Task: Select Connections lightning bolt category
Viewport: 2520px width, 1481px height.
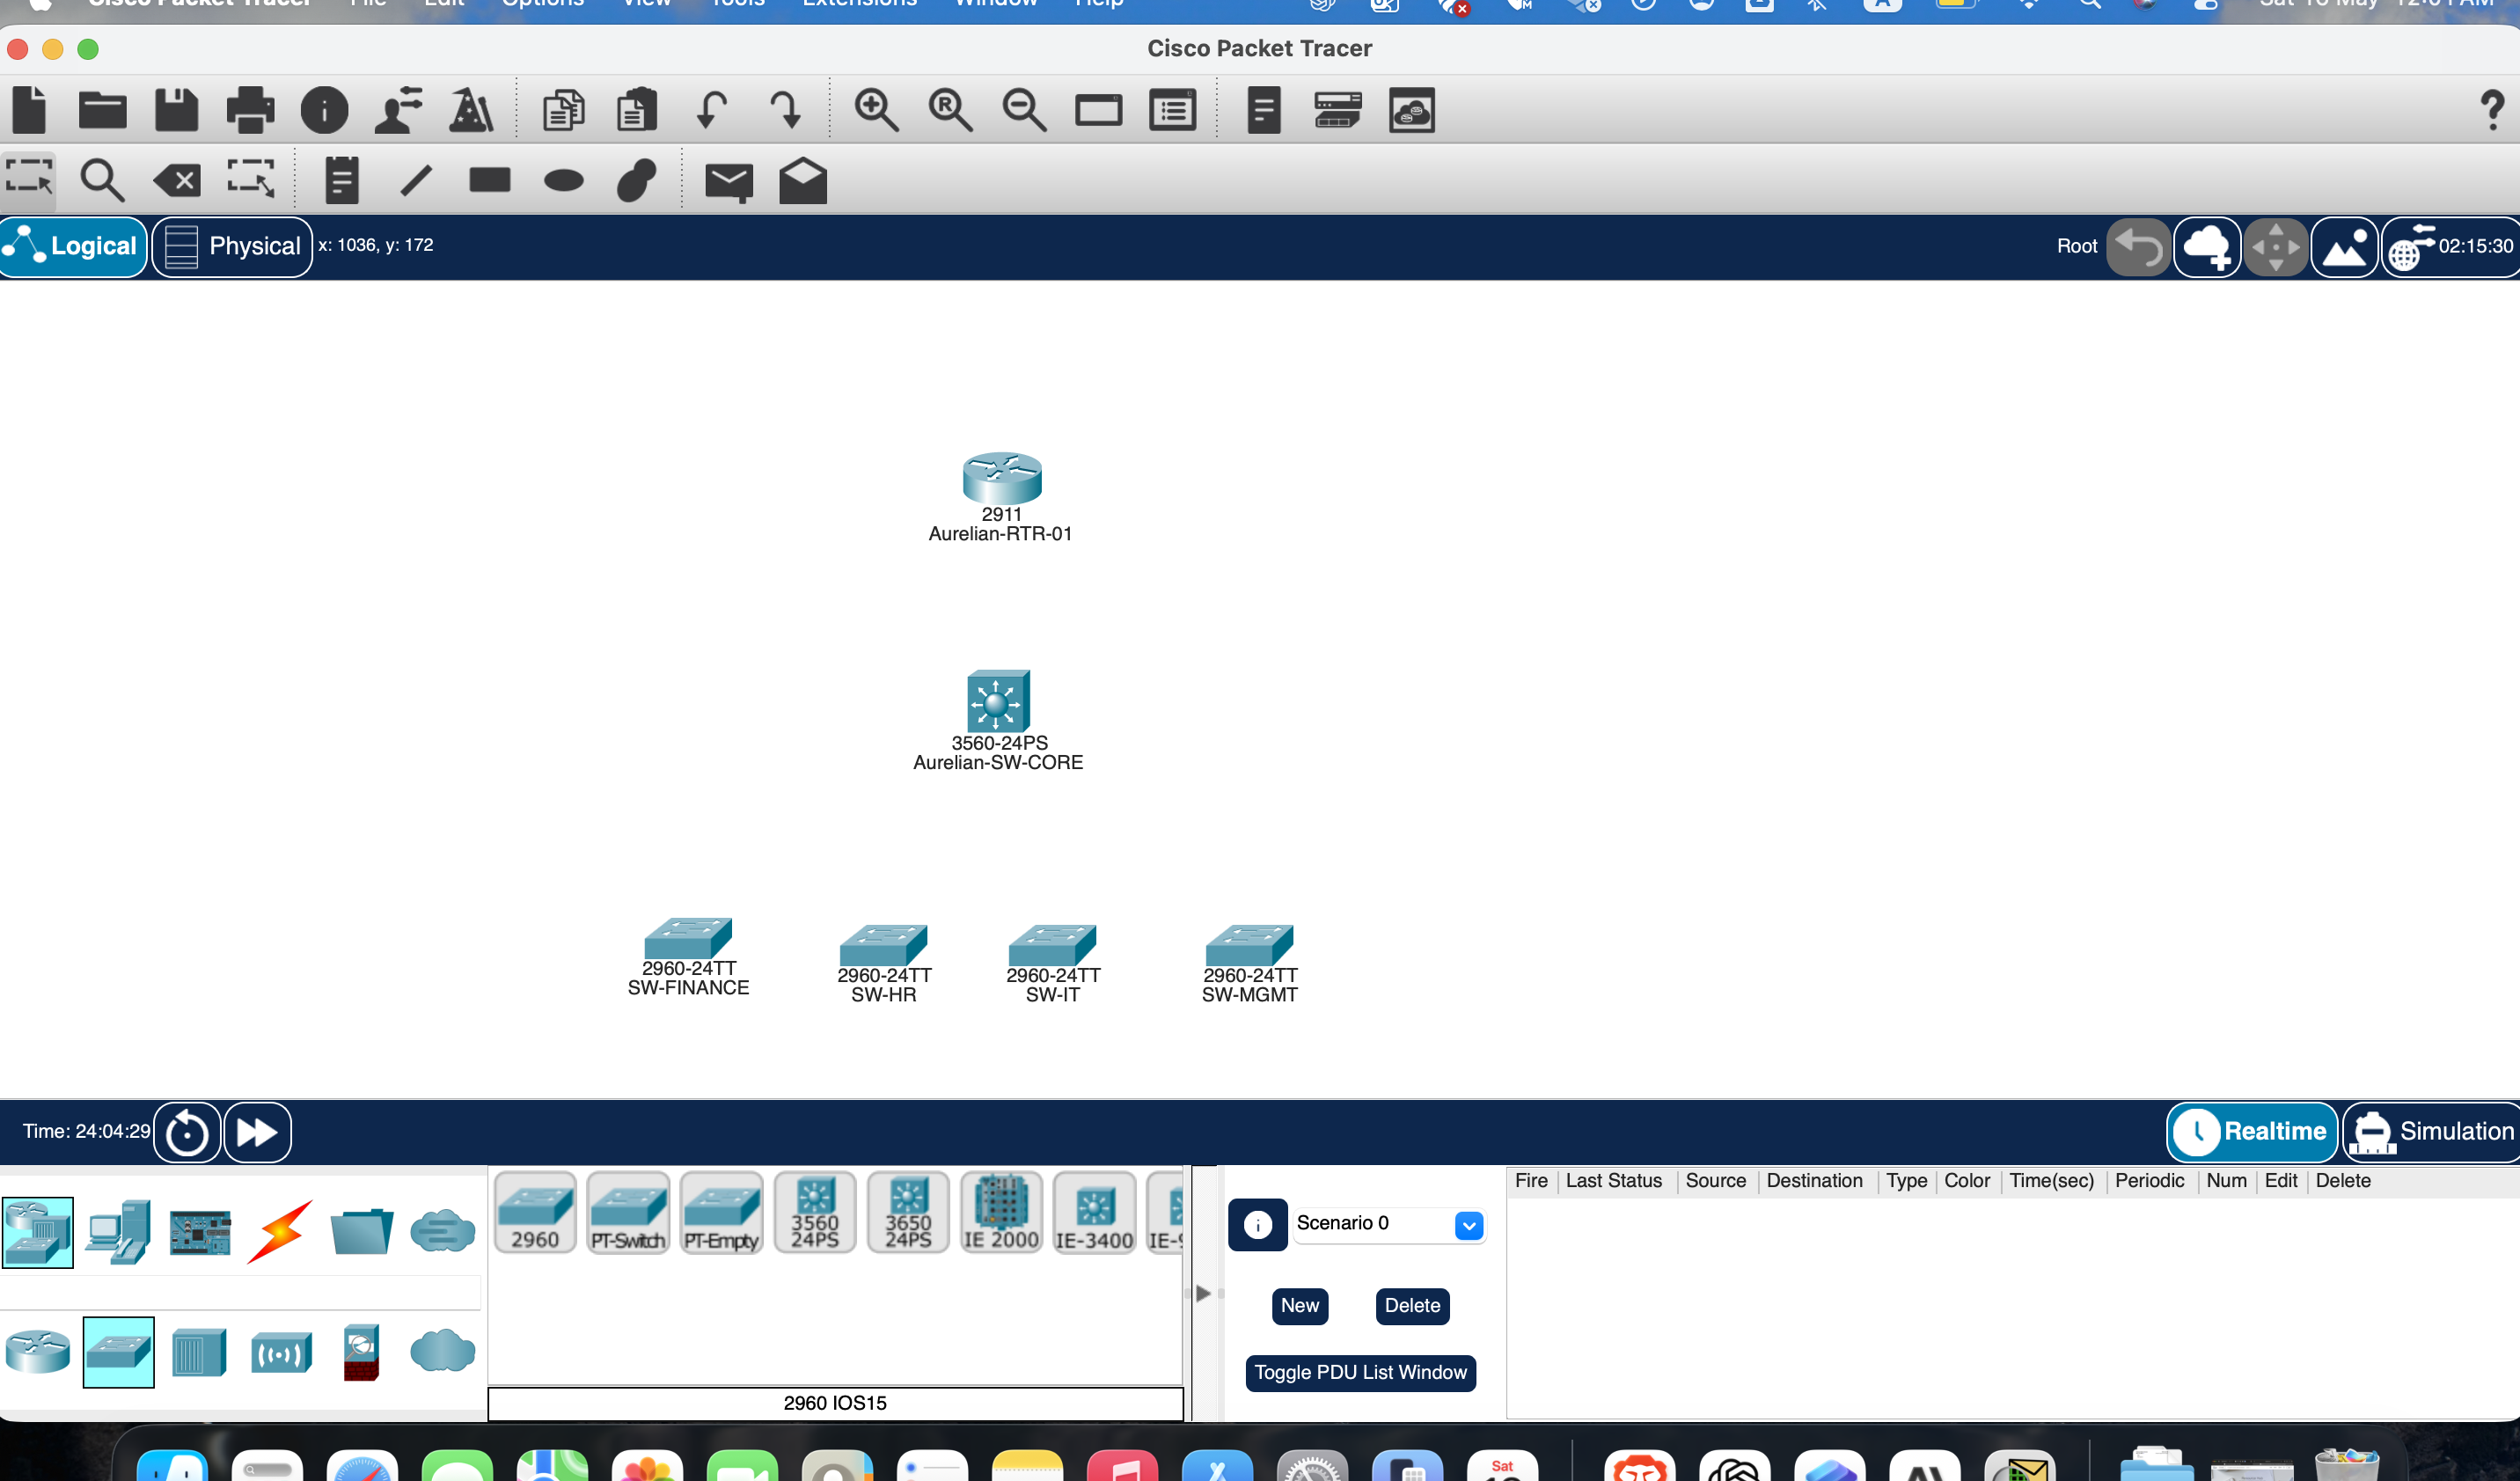Action: [x=280, y=1232]
